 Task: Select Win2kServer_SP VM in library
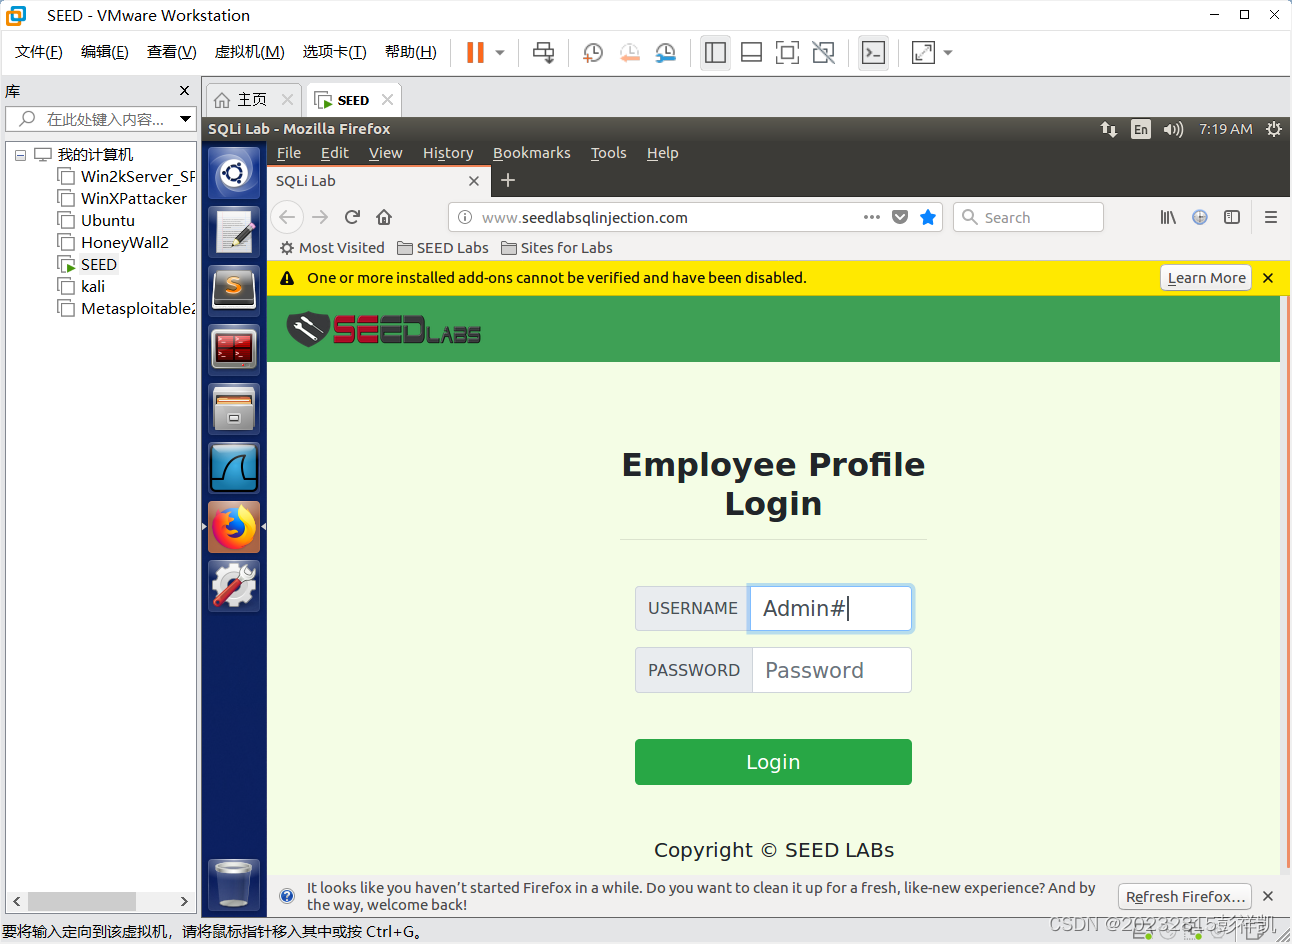coord(126,177)
